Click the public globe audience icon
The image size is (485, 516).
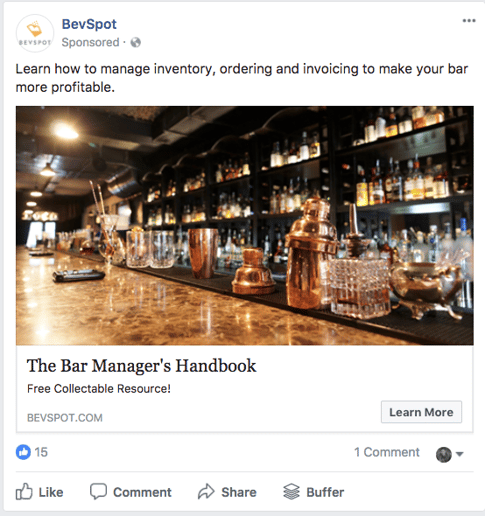tap(136, 42)
